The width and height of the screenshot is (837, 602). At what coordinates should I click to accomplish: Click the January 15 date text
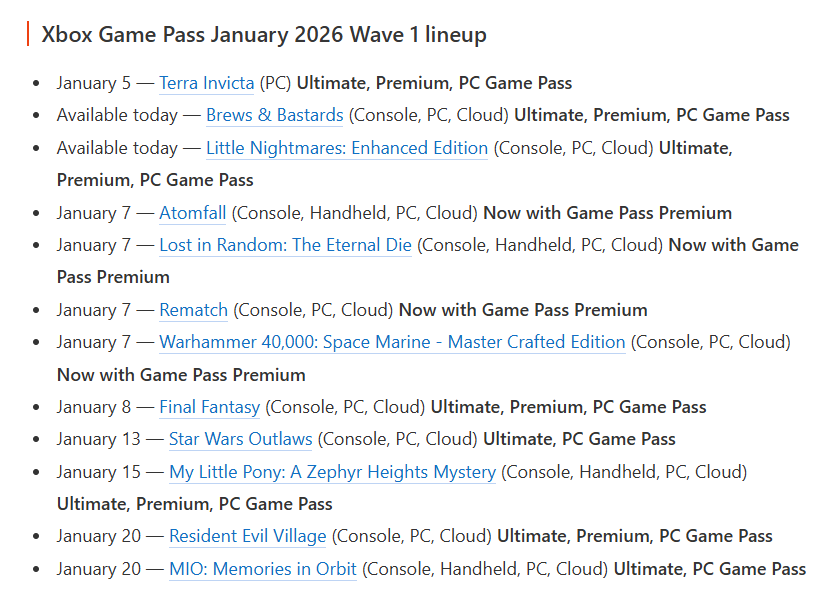(x=98, y=472)
